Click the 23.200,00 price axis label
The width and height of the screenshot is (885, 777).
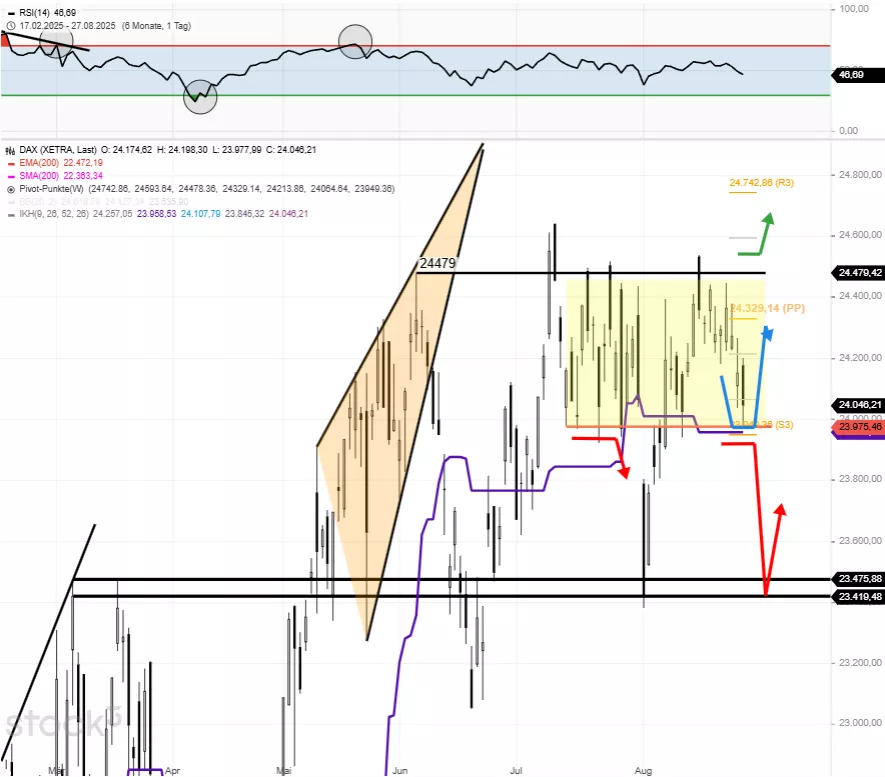point(860,663)
